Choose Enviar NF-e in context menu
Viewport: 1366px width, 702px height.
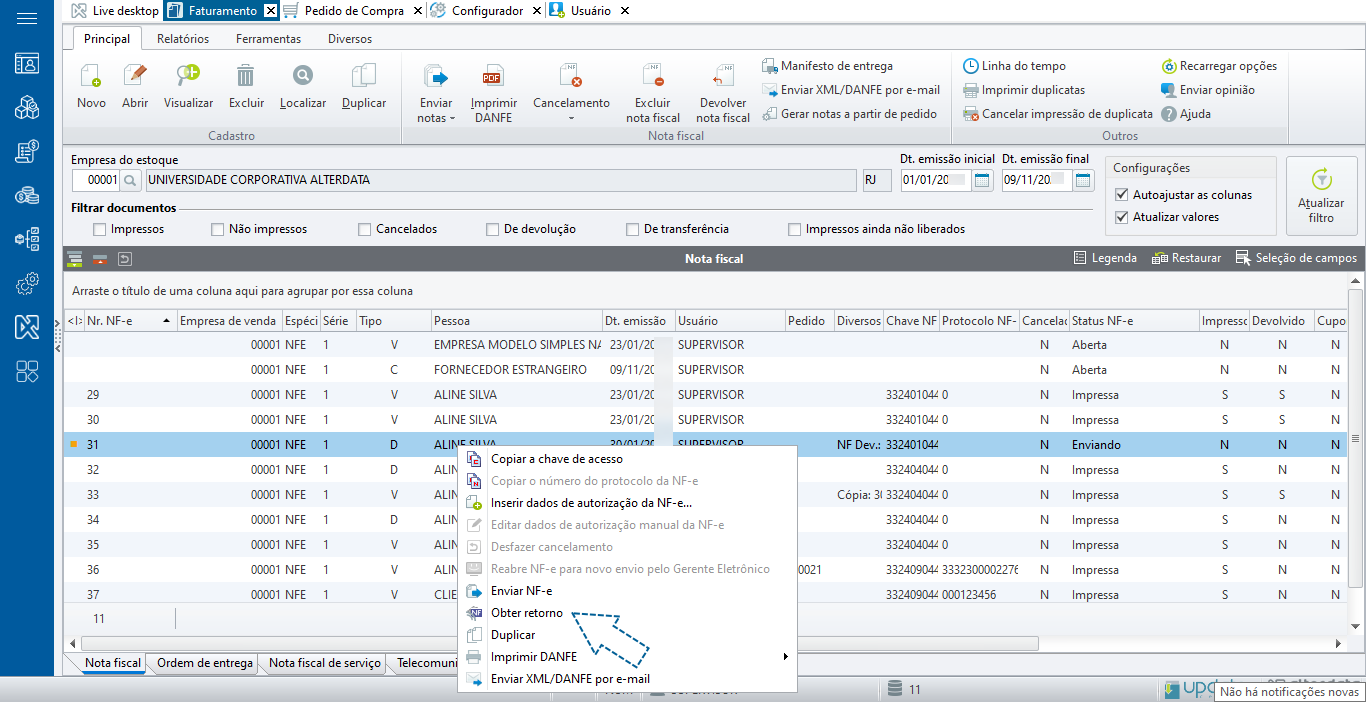(521, 591)
